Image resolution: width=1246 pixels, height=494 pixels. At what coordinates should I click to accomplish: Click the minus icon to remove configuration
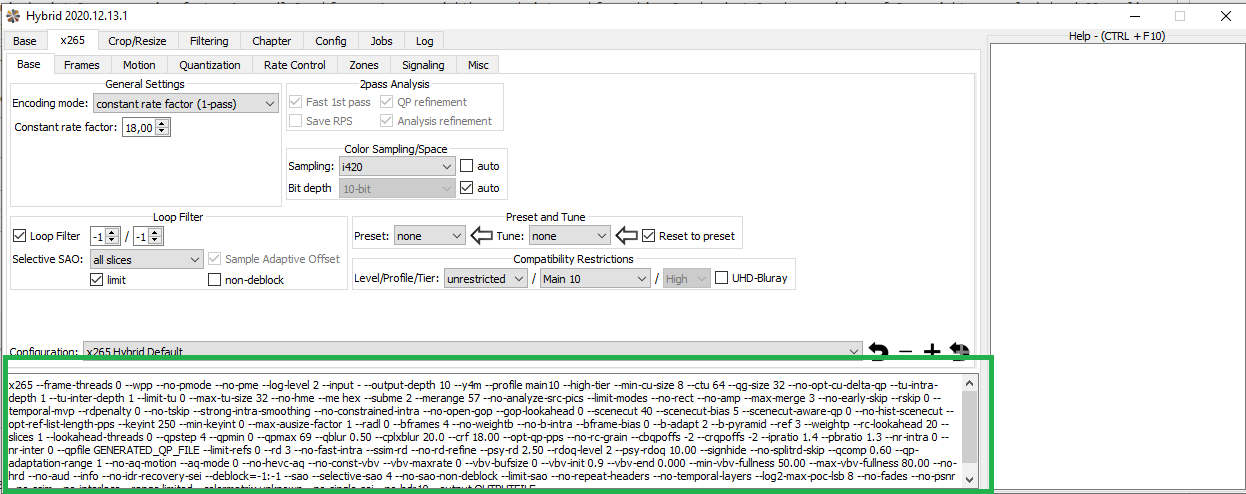pos(905,351)
